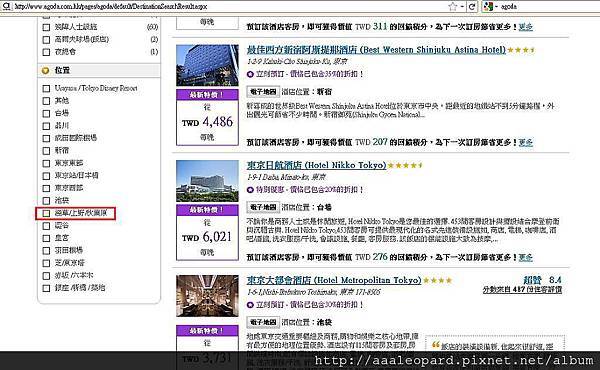Tick the 淺草/上野/秋葉原 location checkbox
Screen dimensions: 600x370
tap(46, 213)
